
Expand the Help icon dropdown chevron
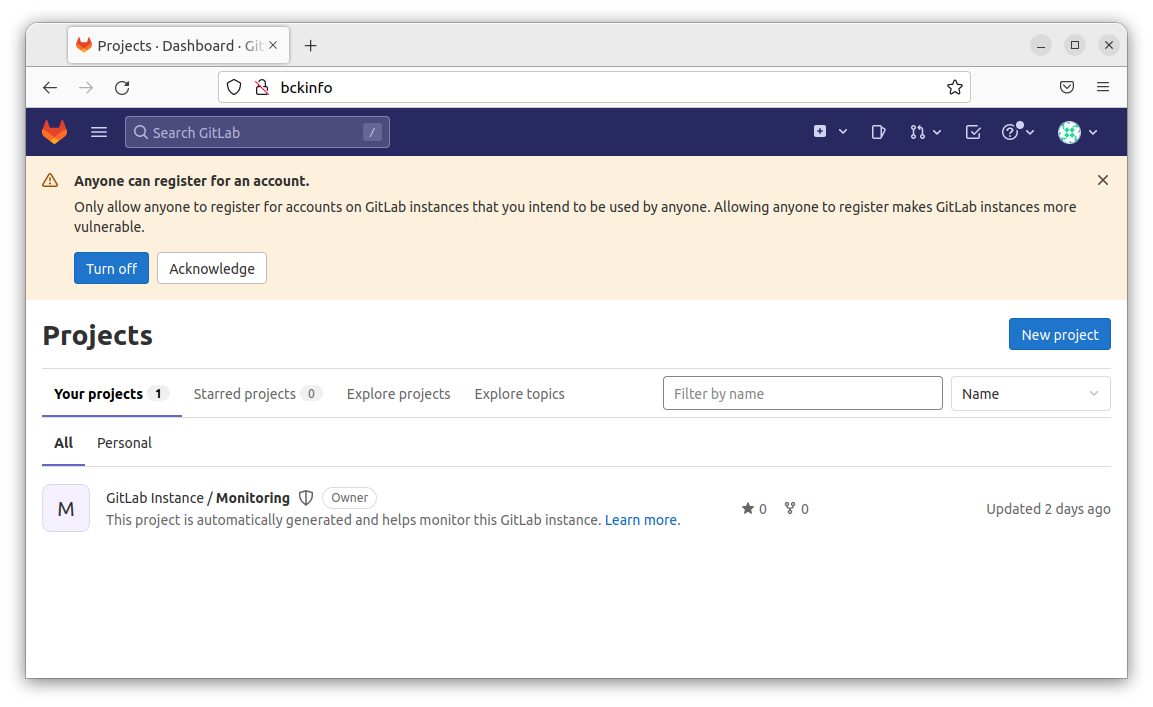click(1029, 131)
